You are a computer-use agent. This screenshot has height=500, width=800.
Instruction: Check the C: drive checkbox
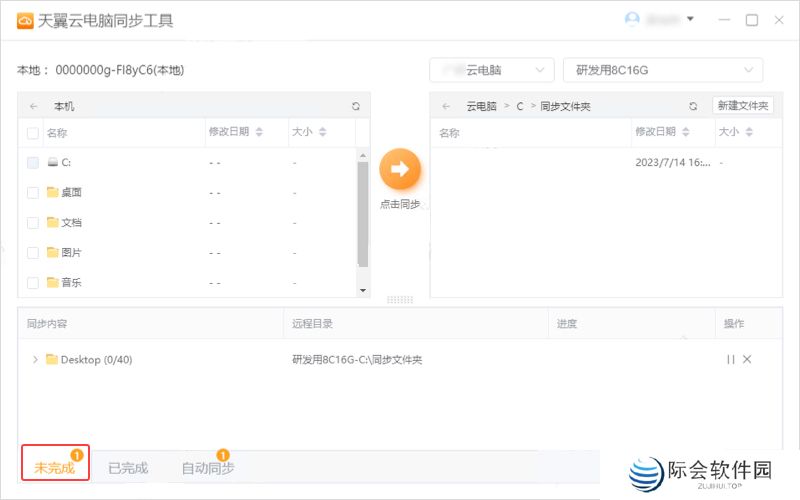[33, 163]
